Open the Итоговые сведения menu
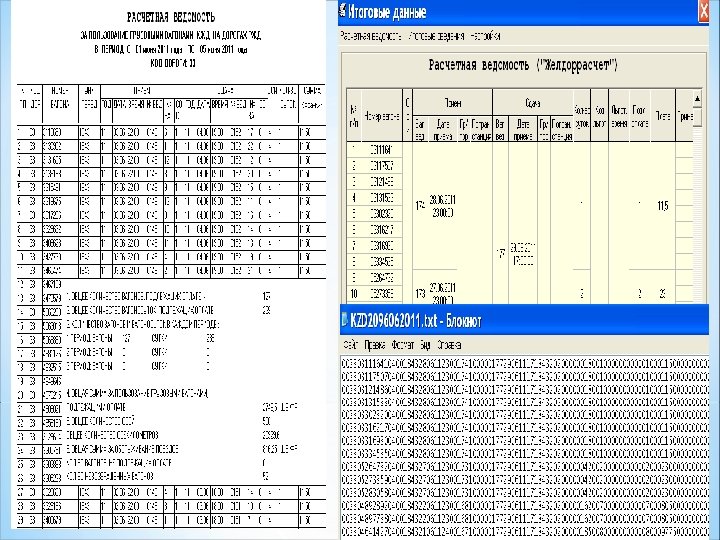The height and width of the screenshot is (540, 720). coord(436,36)
